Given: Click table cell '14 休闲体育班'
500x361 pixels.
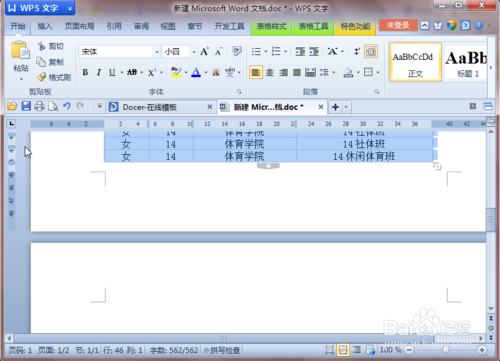Looking at the screenshot, I should [364, 156].
